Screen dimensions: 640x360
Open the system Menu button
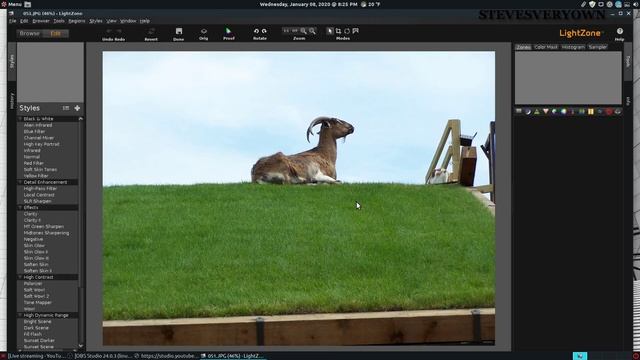tap(11, 4)
